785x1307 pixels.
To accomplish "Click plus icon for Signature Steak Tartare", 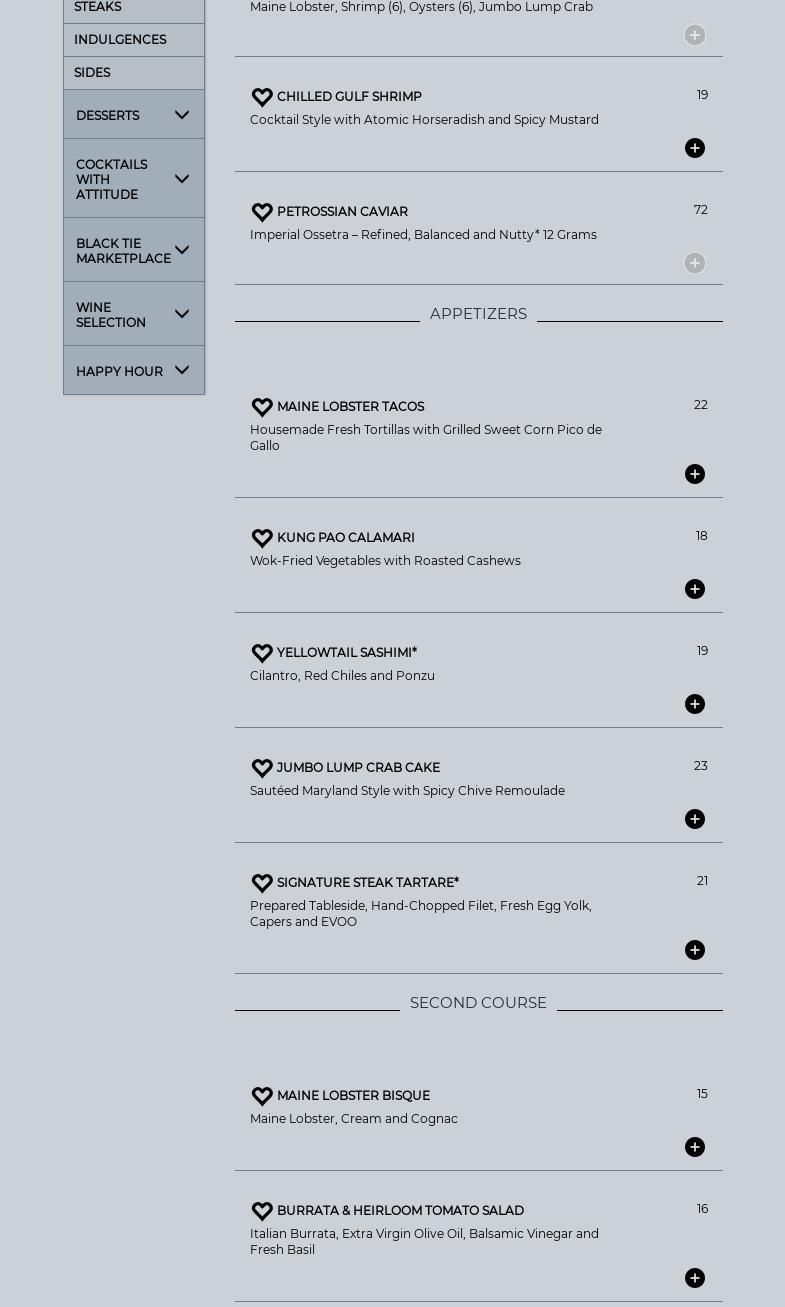I will point(695,950).
